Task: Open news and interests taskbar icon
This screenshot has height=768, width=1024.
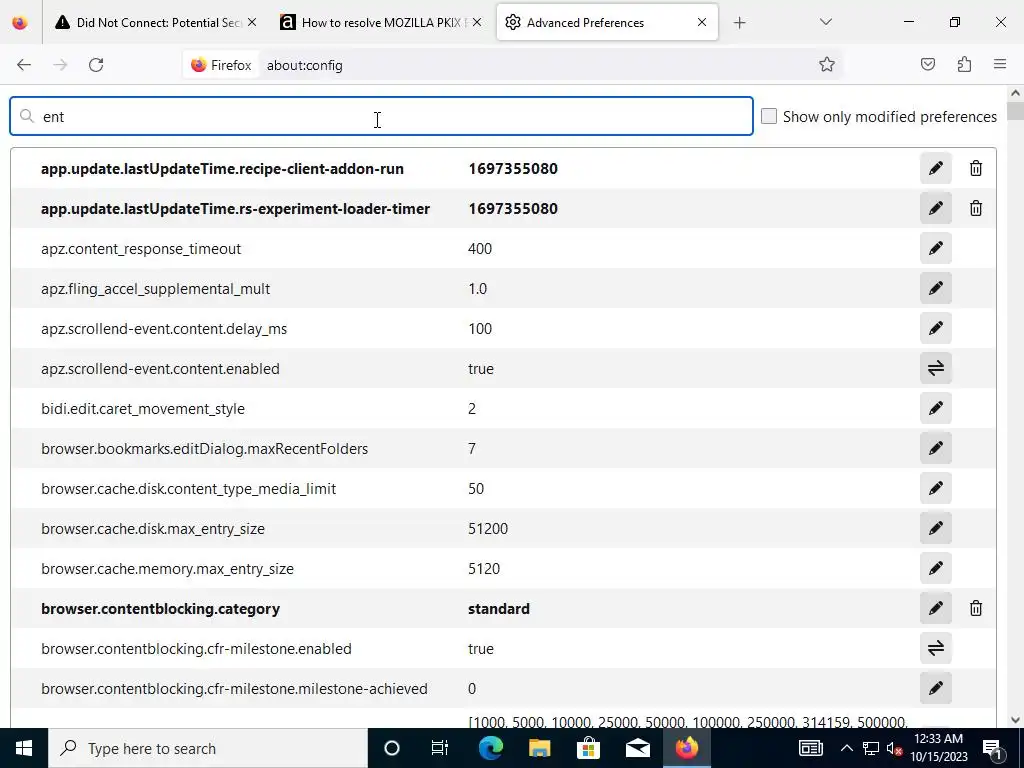Action: [810, 748]
